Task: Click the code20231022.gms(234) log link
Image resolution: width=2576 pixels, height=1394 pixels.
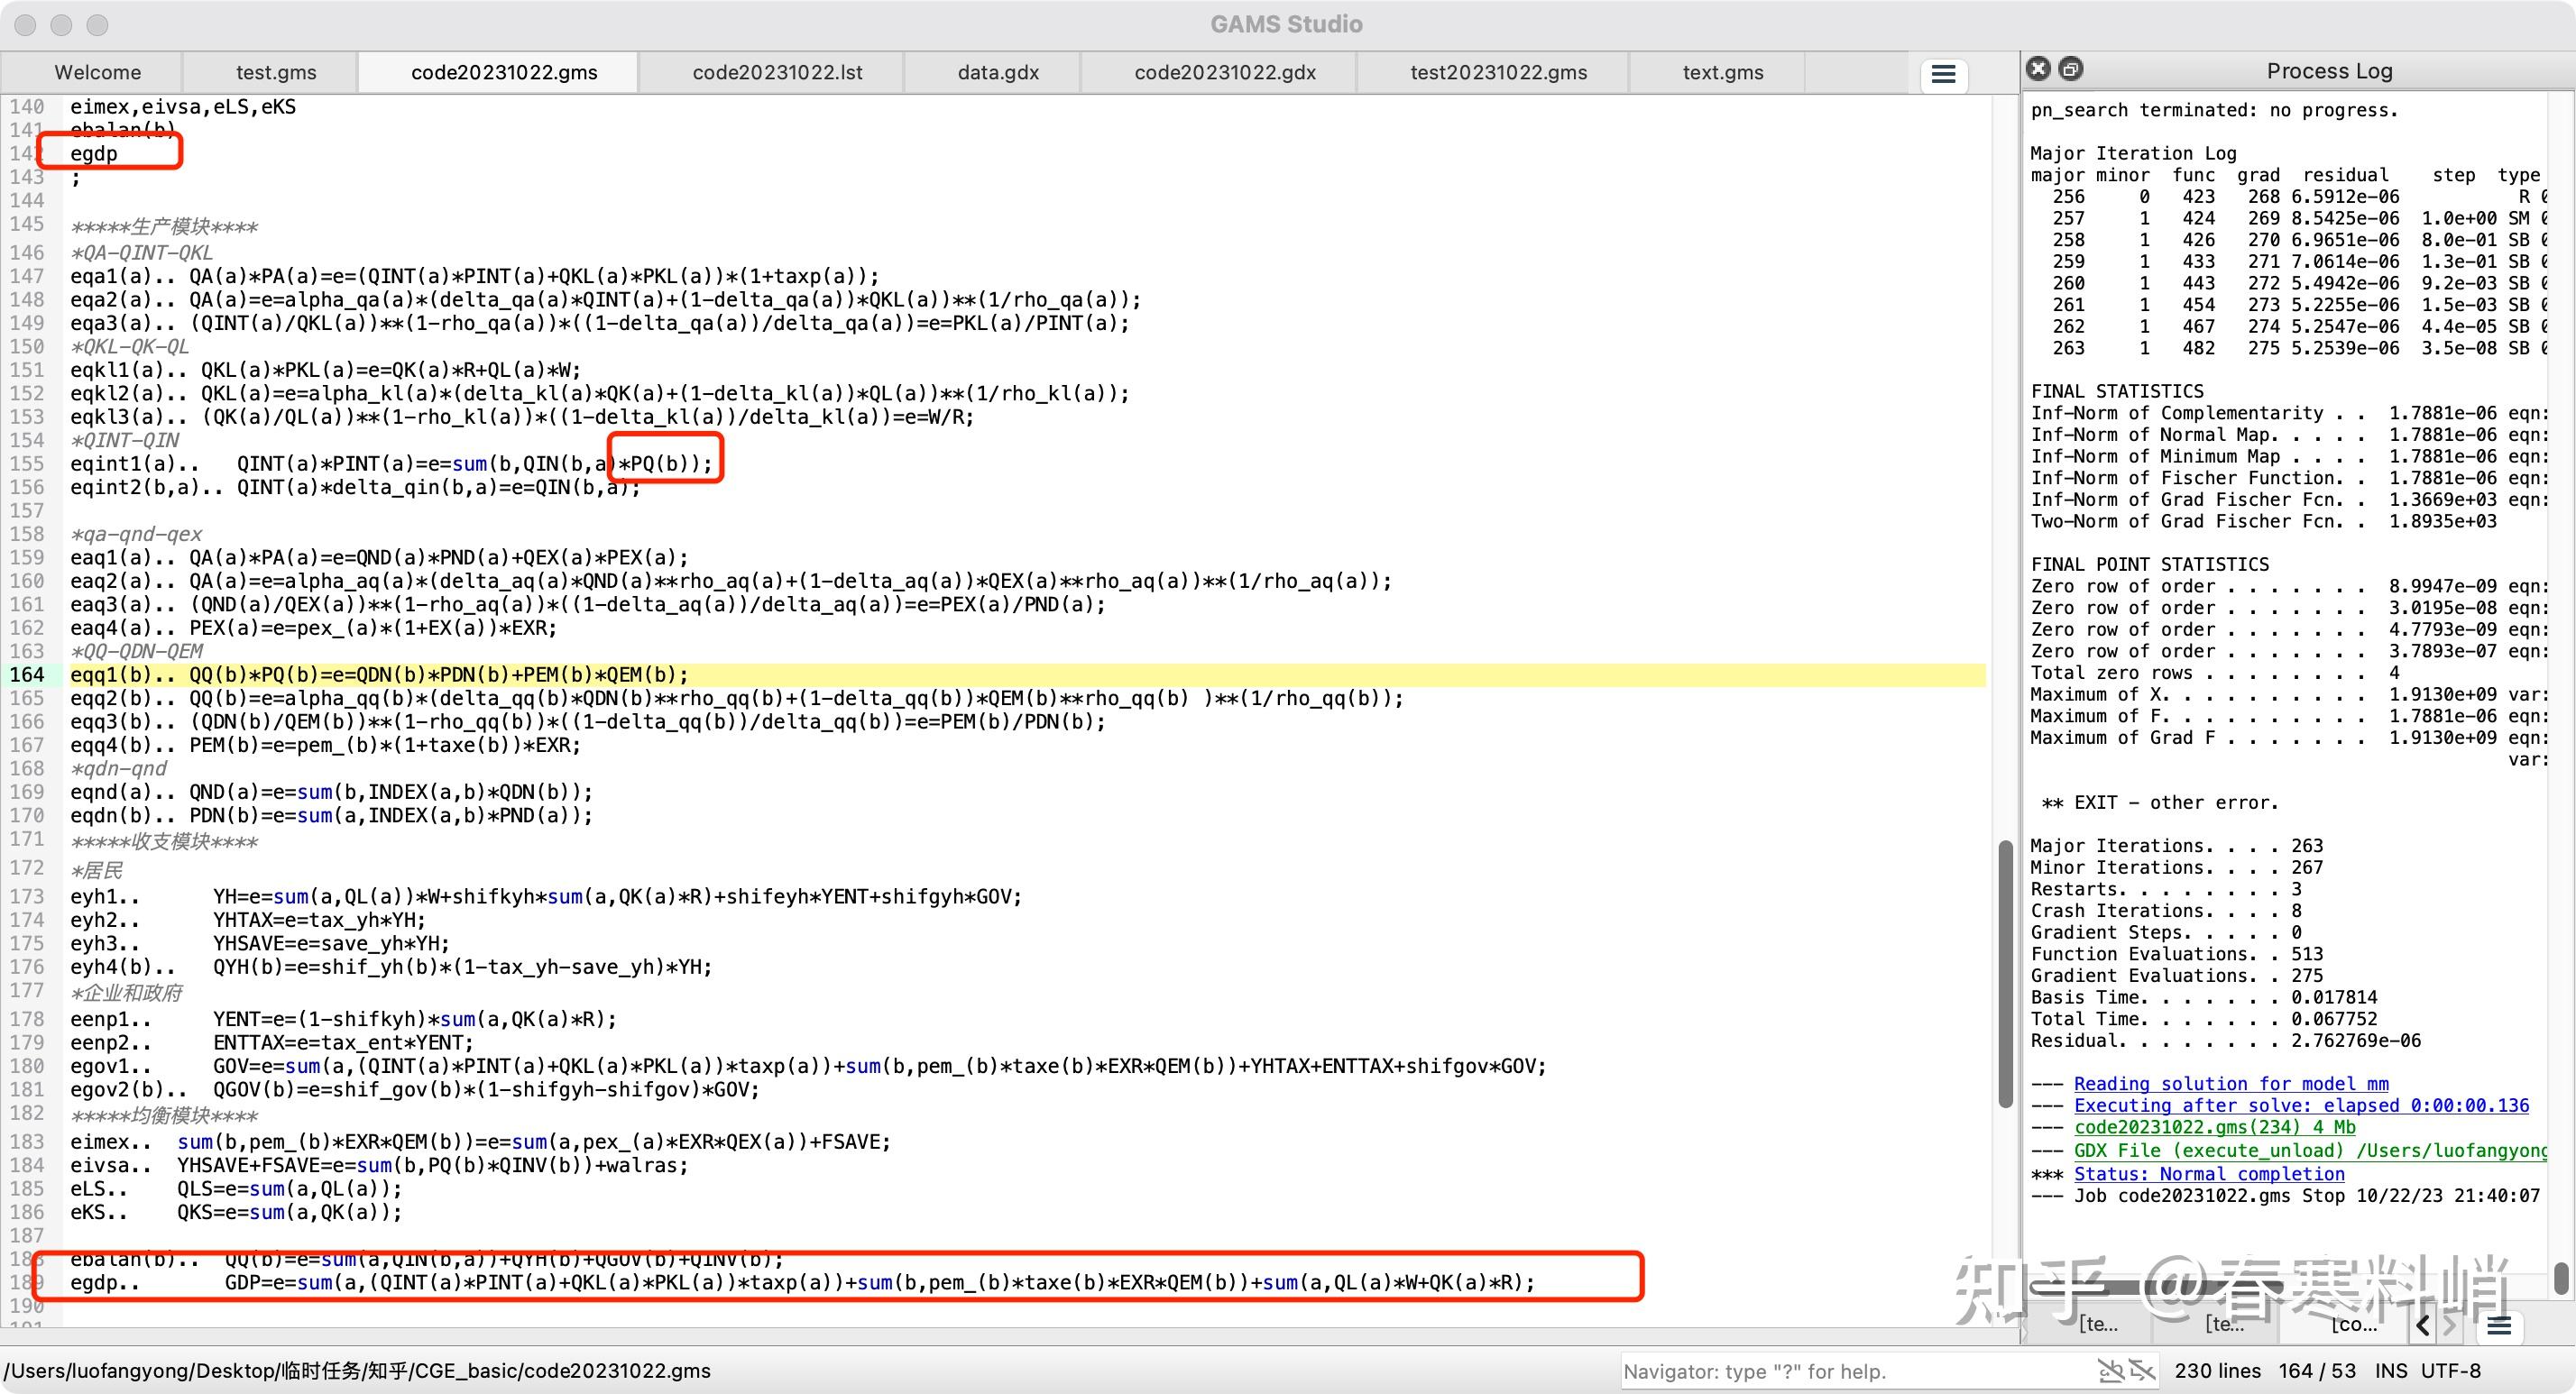Action: point(2214,1128)
